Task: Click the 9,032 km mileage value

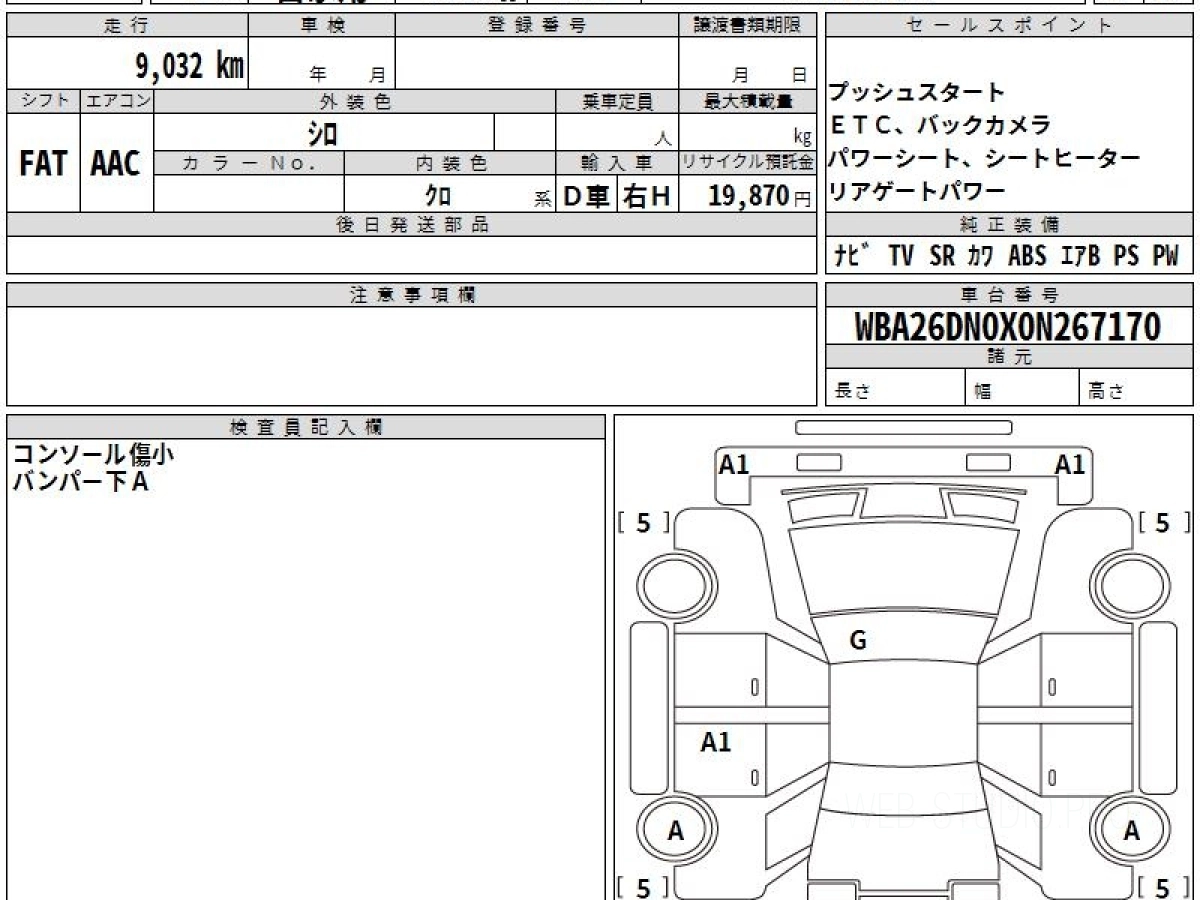Action: tap(190, 66)
